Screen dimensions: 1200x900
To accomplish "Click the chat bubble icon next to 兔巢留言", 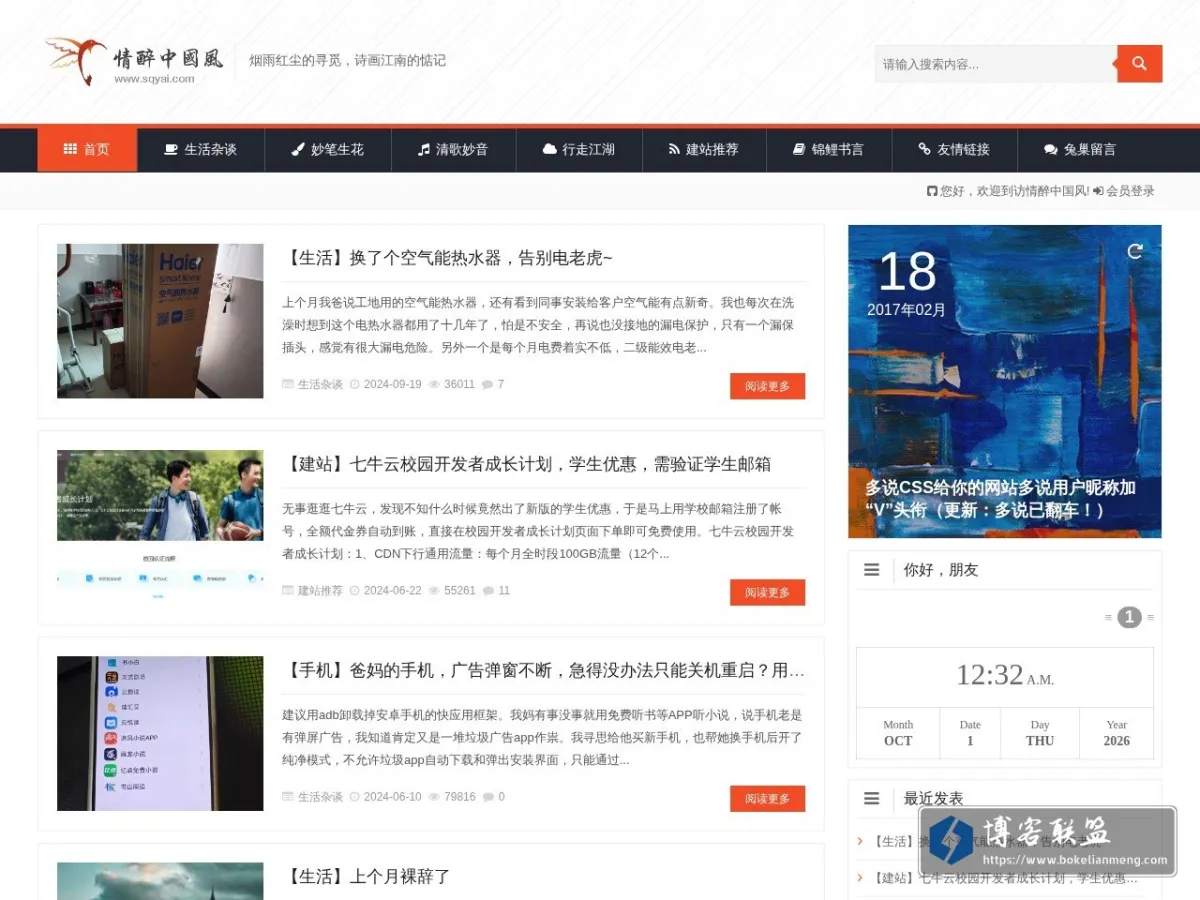I will tap(1051, 149).
